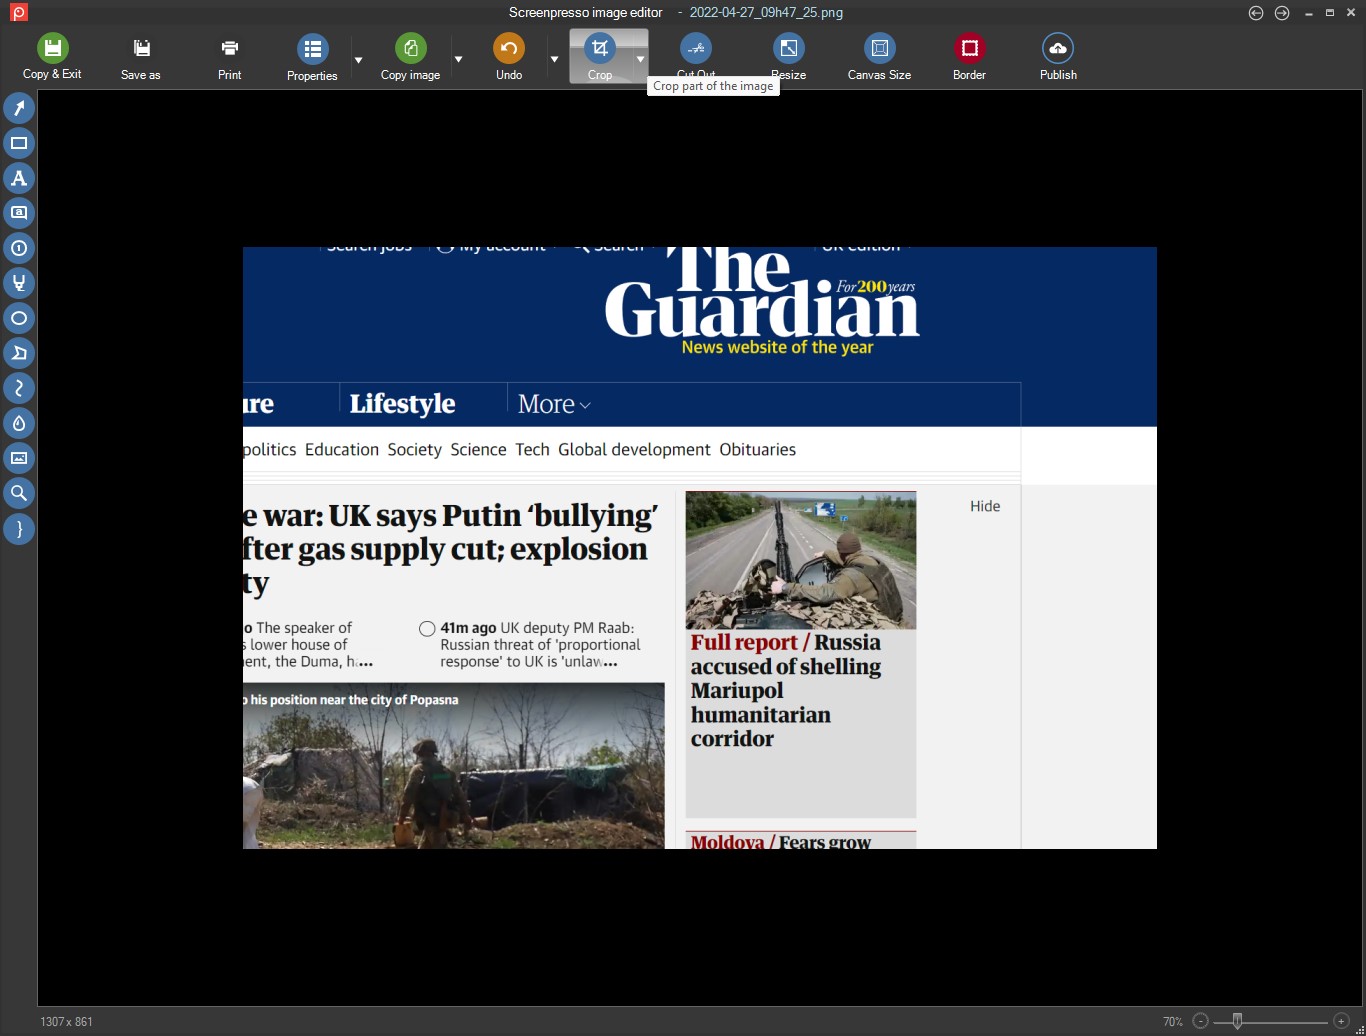
Task: Click the zoom in plus button
Action: (1342, 1021)
